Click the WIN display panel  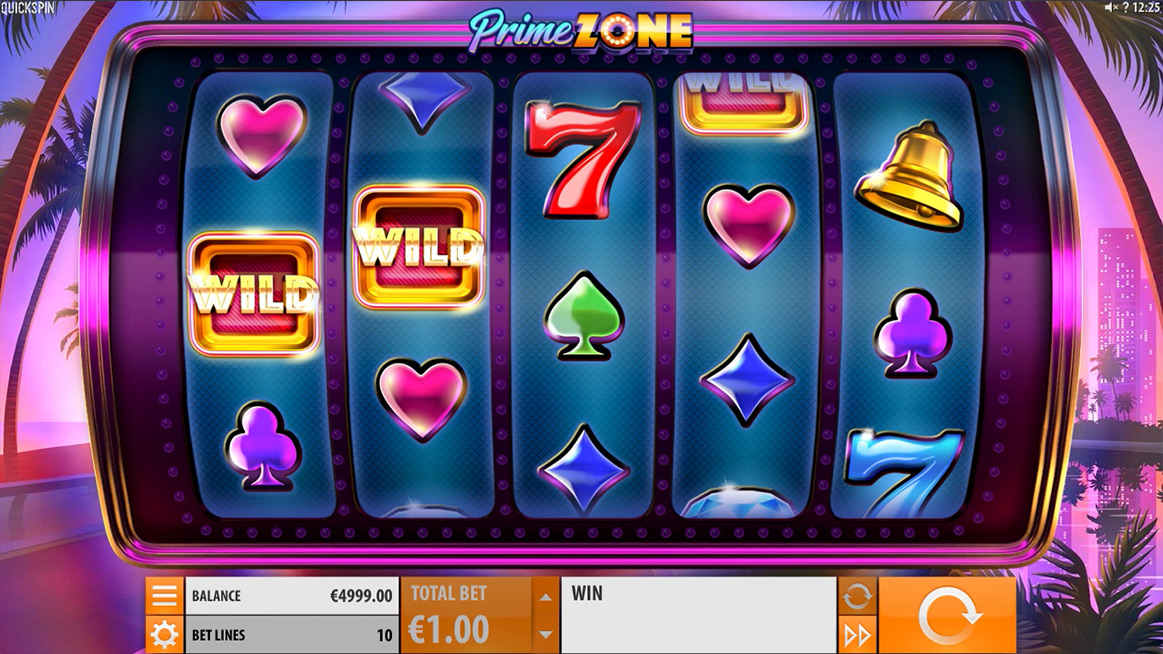pyautogui.click(x=699, y=615)
